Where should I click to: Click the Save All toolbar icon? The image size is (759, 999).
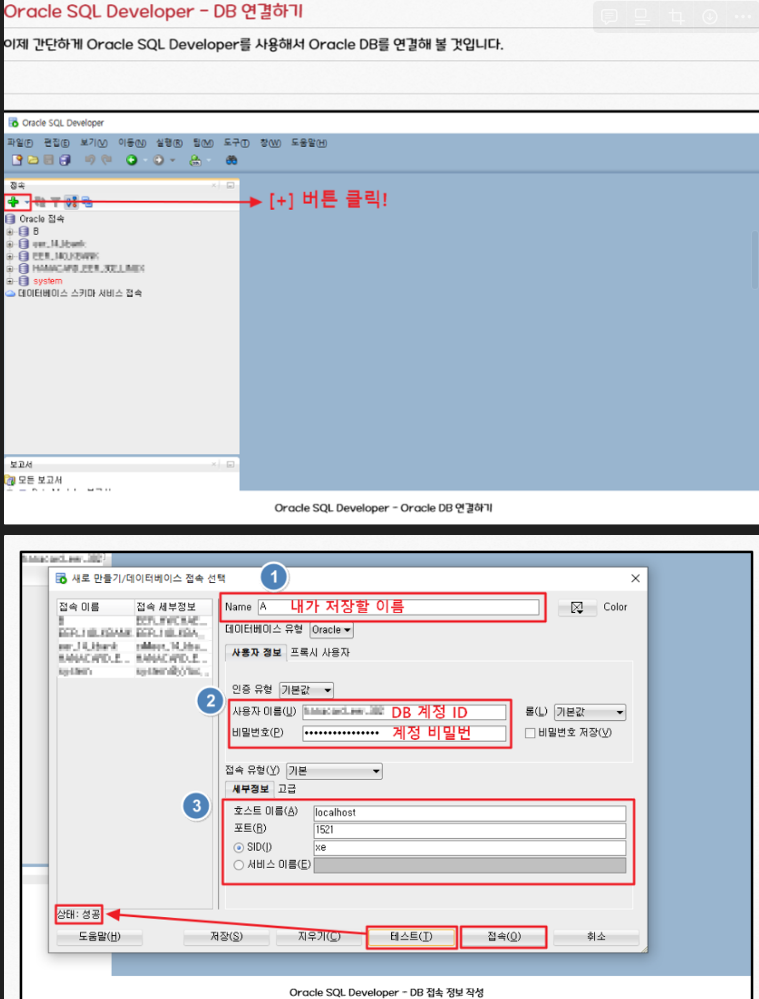65,160
